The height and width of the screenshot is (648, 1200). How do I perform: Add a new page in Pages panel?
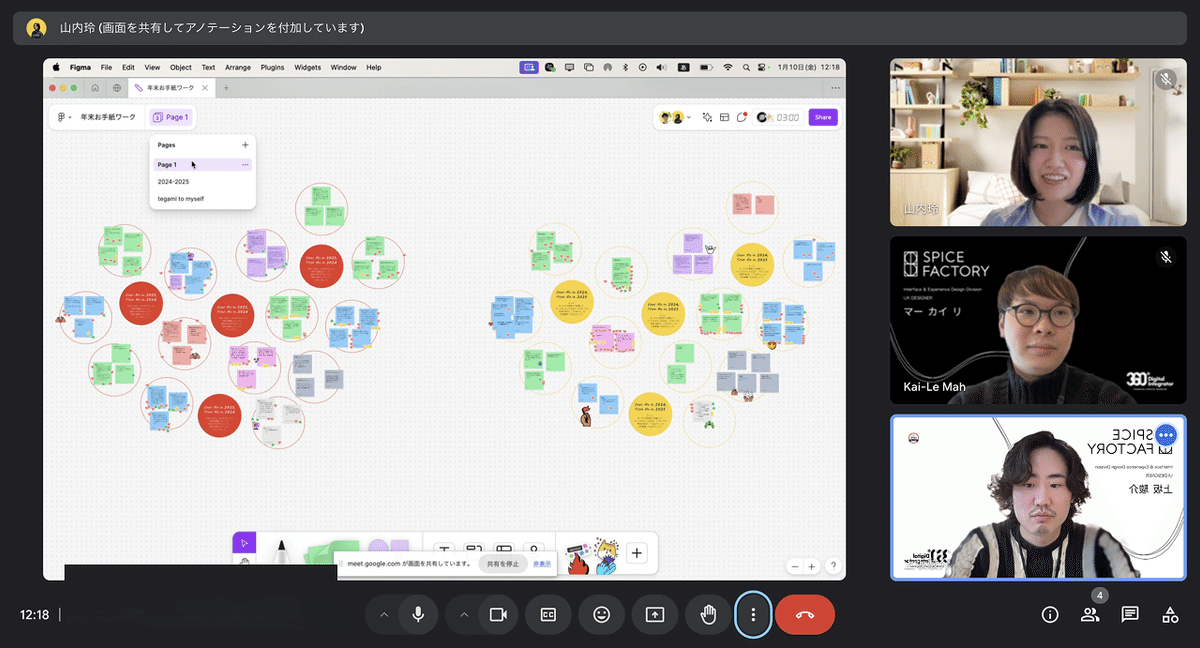pyautogui.click(x=245, y=145)
